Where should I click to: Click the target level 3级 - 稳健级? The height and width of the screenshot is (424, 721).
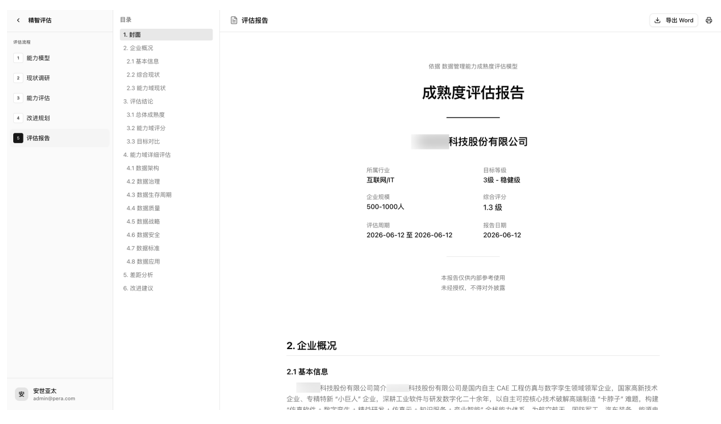tap(502, 180)
